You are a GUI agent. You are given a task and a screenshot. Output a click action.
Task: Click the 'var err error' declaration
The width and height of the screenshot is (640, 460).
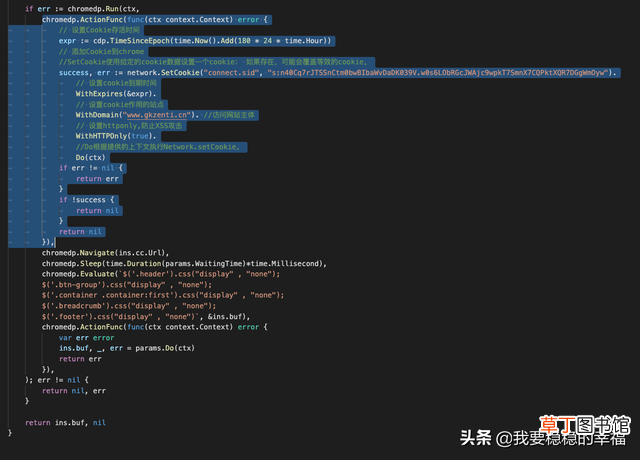[x=87, y=338]
